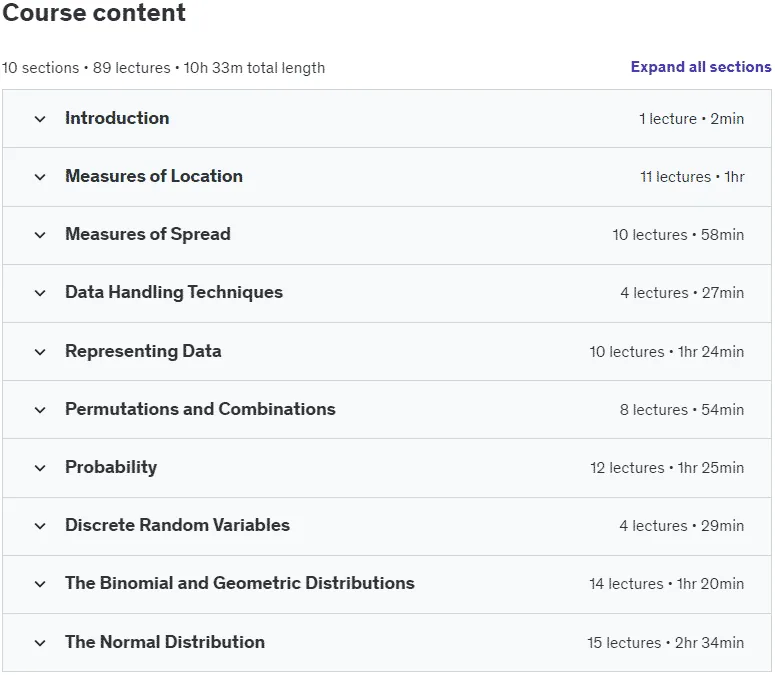Viewport: 775px width, 675px height.
Task: Select the Representing Data section title
Action: (x=143, y=351)
